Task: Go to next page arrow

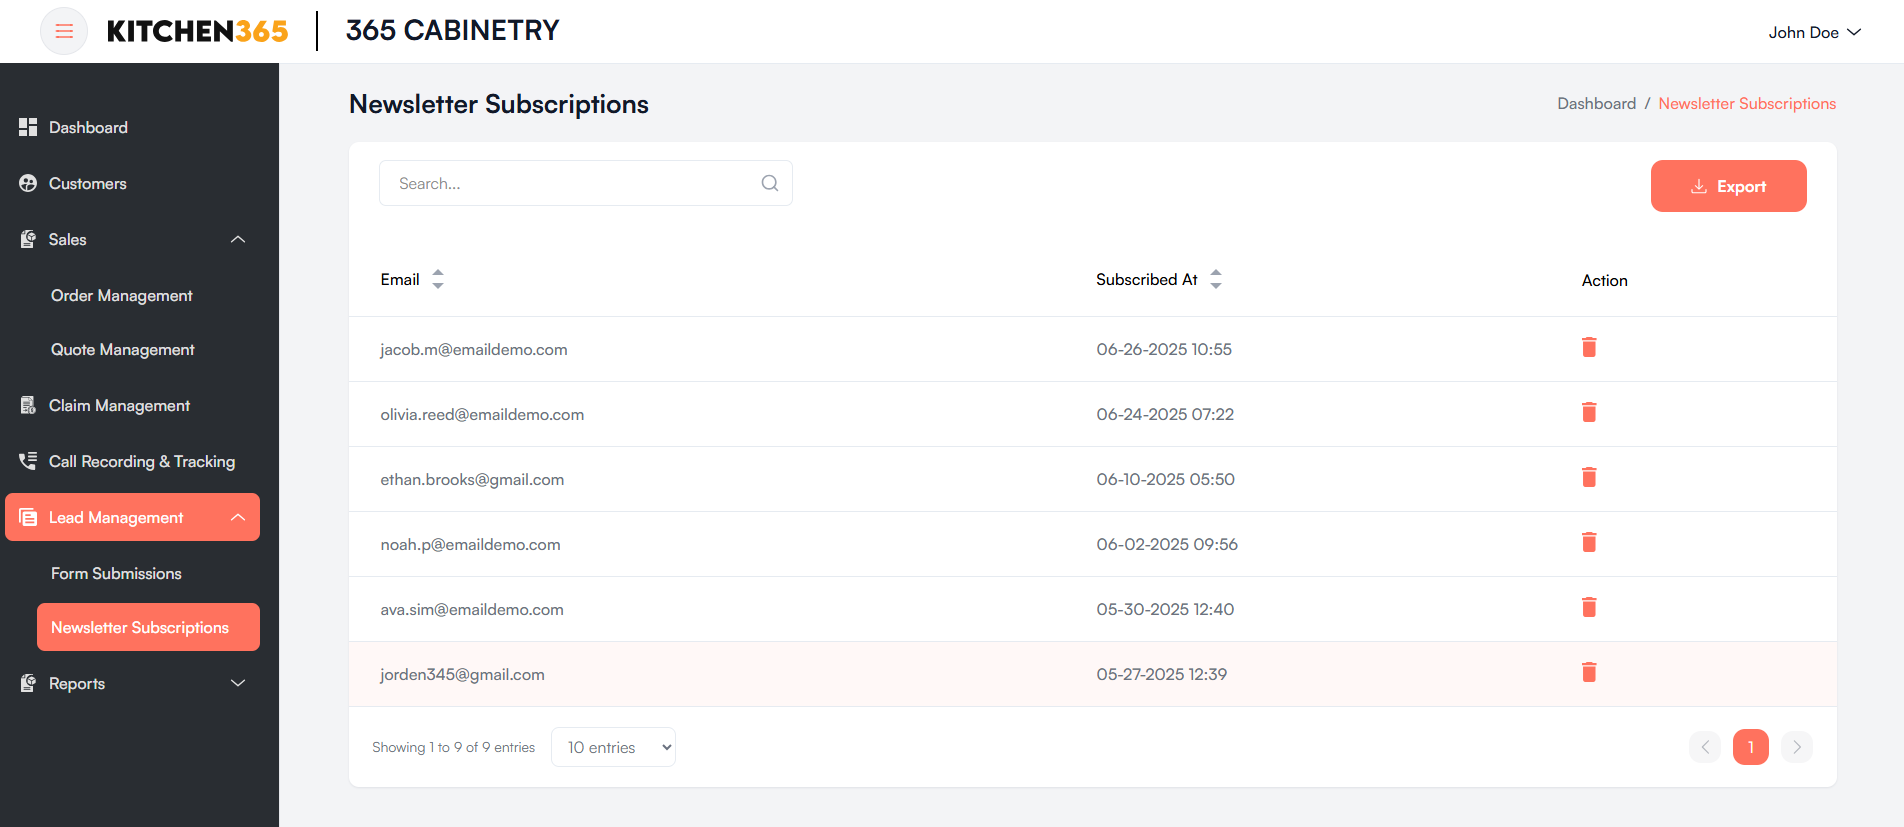Action: click(x=1797, y=747)
